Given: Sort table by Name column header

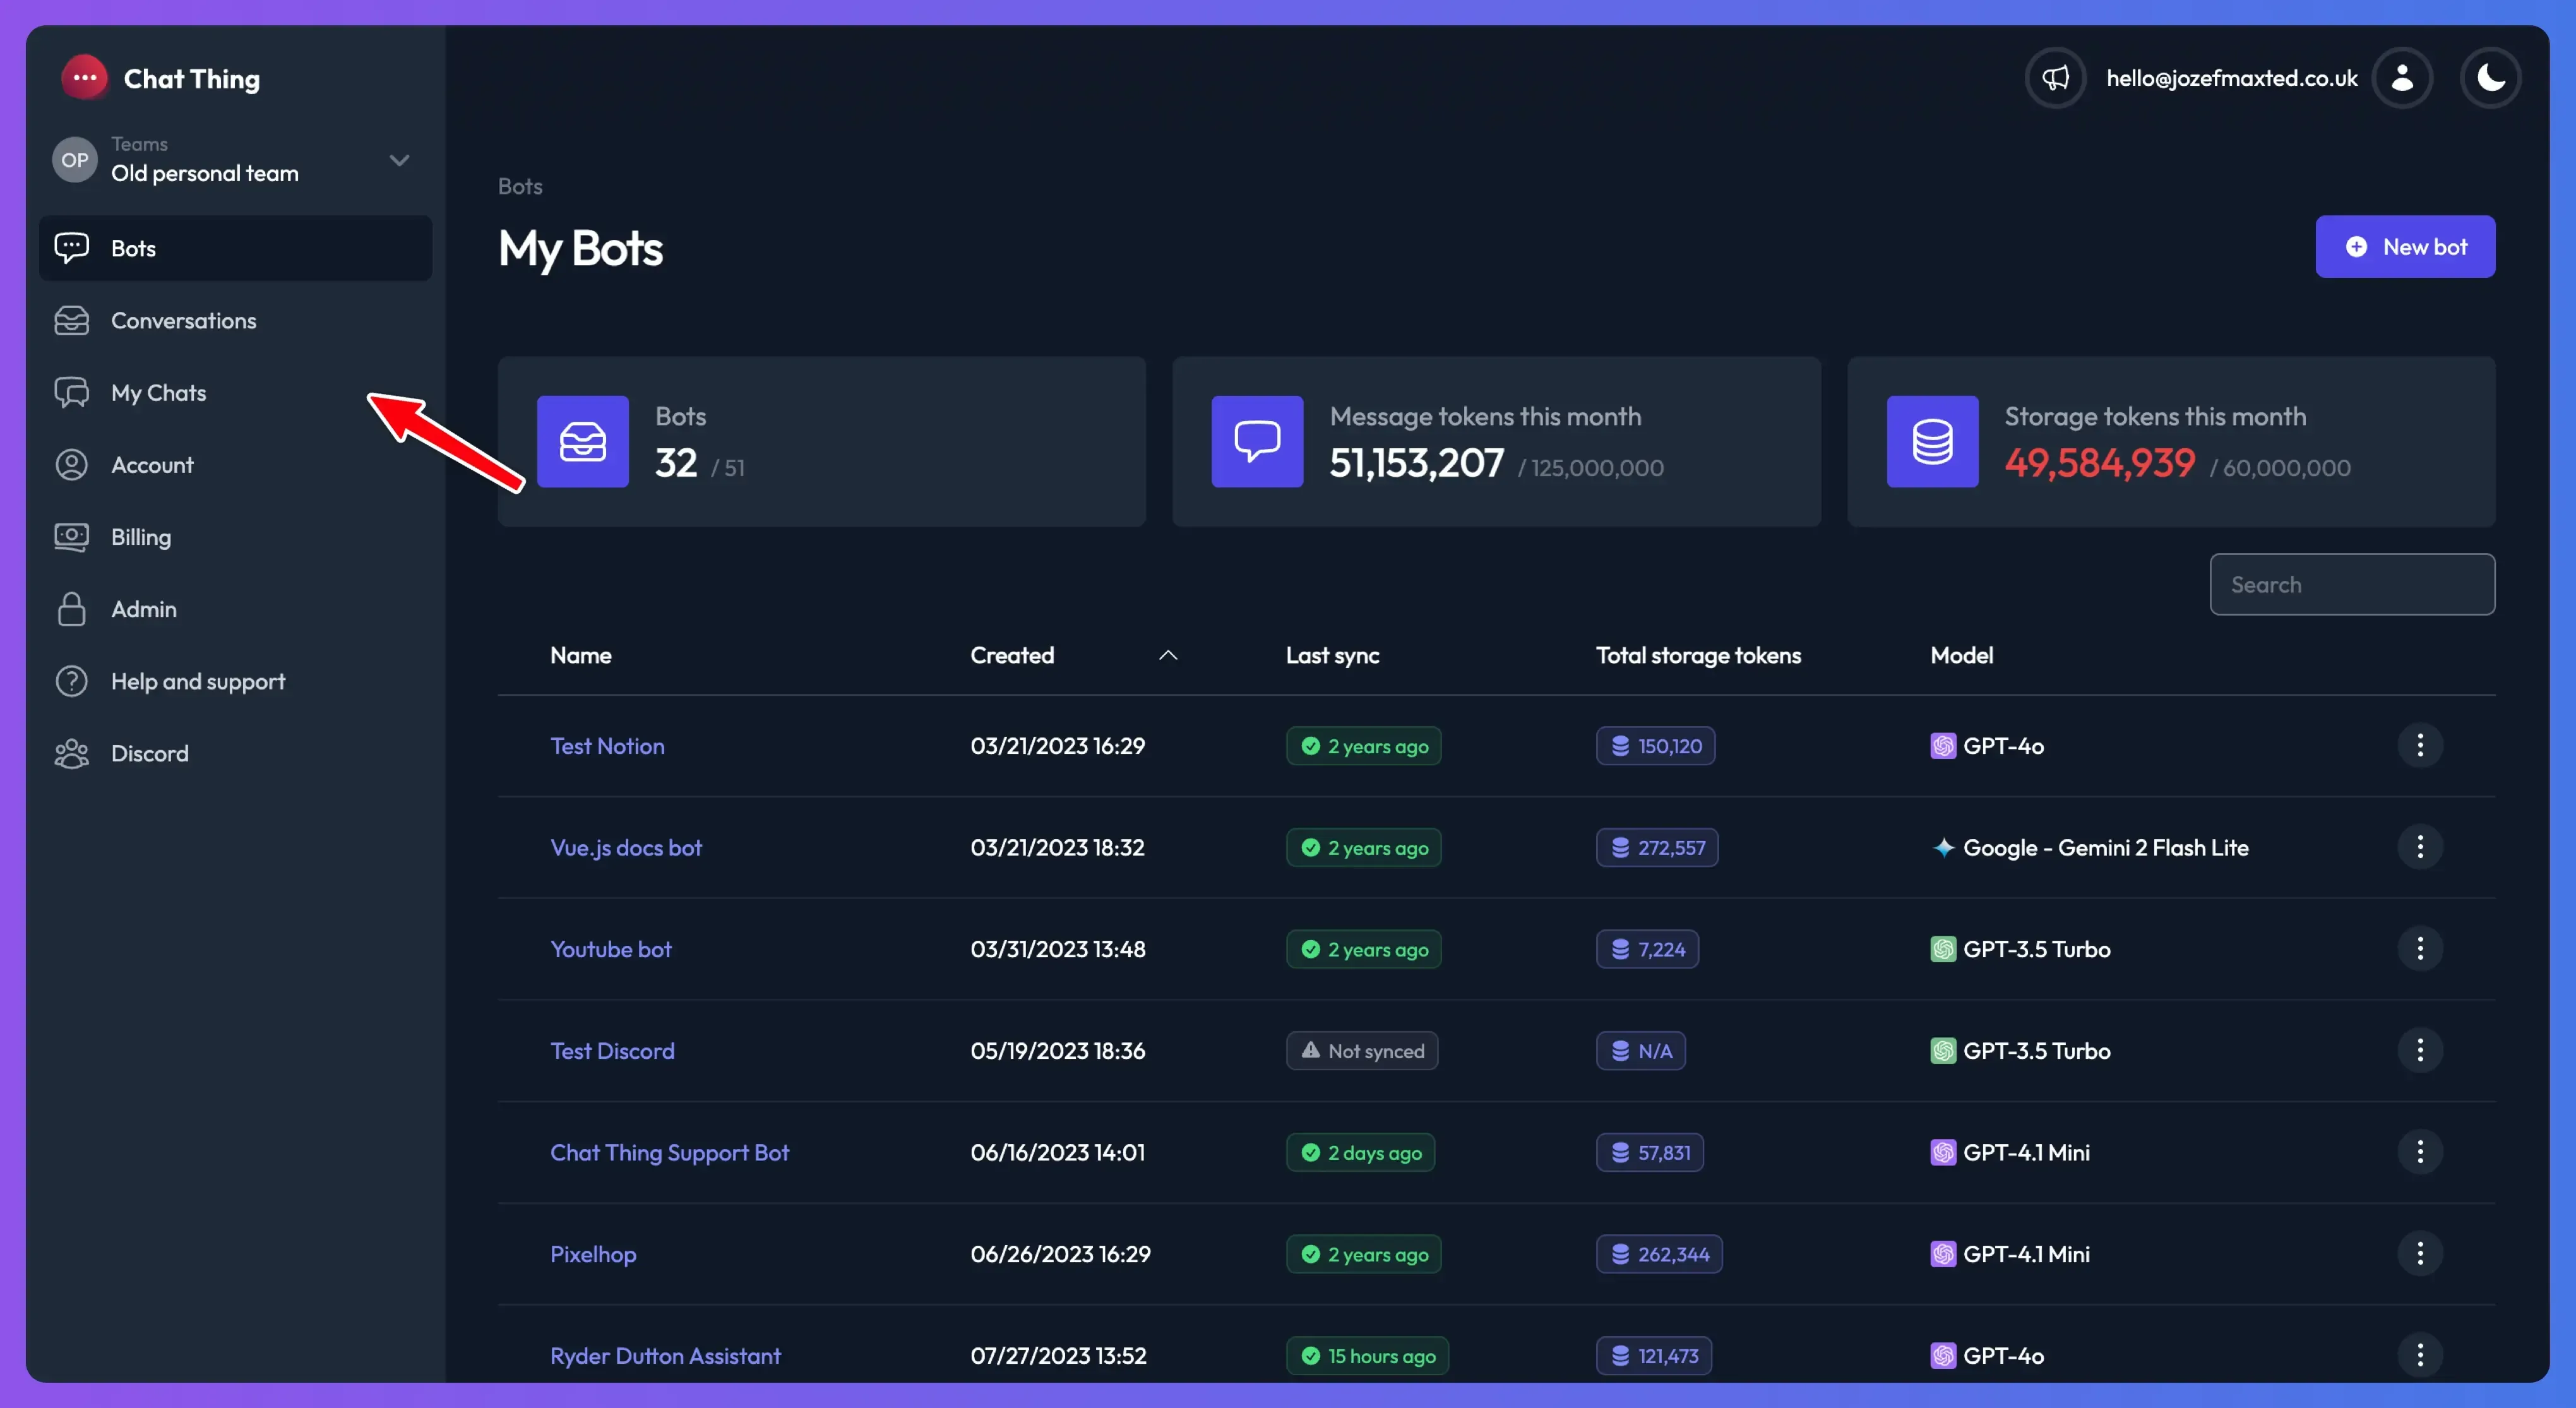Looking at the screenshot, I should 580,655.
